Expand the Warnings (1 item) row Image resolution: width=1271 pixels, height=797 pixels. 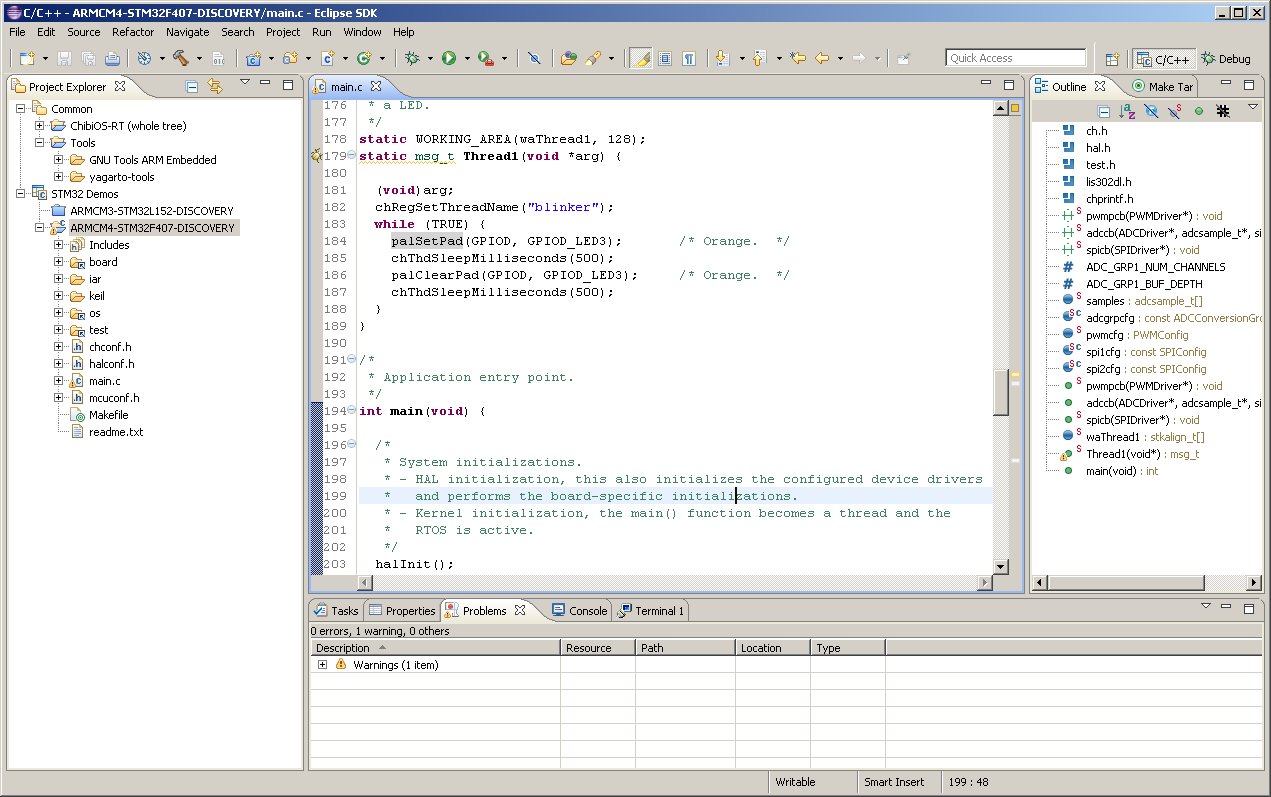point(322,665)
